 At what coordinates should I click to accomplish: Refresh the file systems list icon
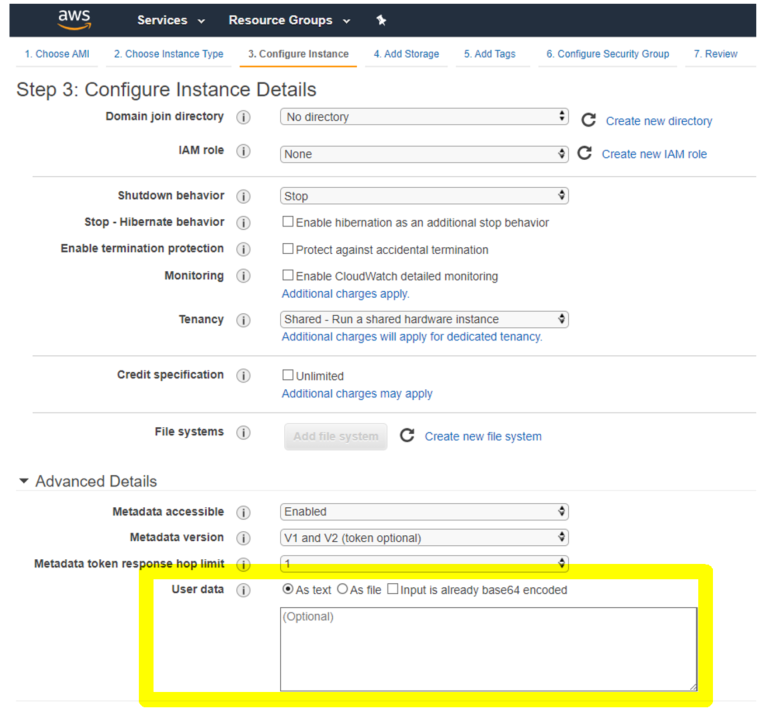click(x=407, y=435)
